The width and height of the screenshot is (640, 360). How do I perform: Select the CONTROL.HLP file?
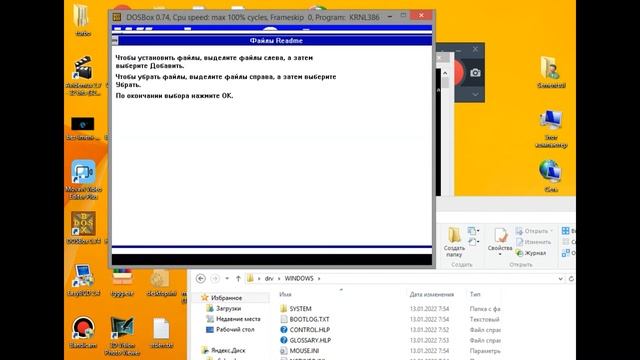(305, 329)
